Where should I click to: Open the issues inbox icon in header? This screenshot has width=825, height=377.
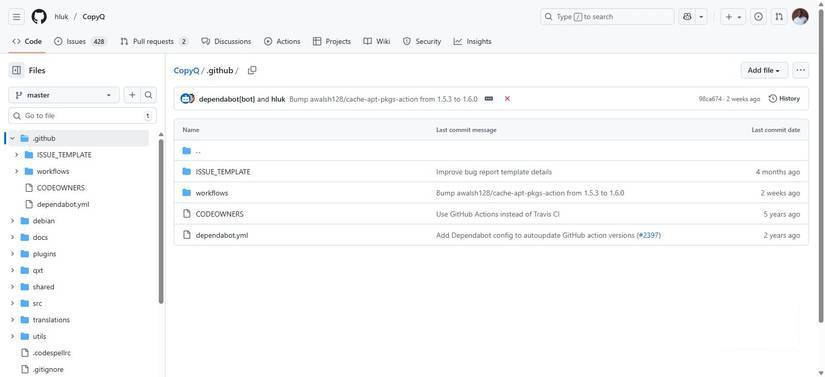tap(758, 17)
